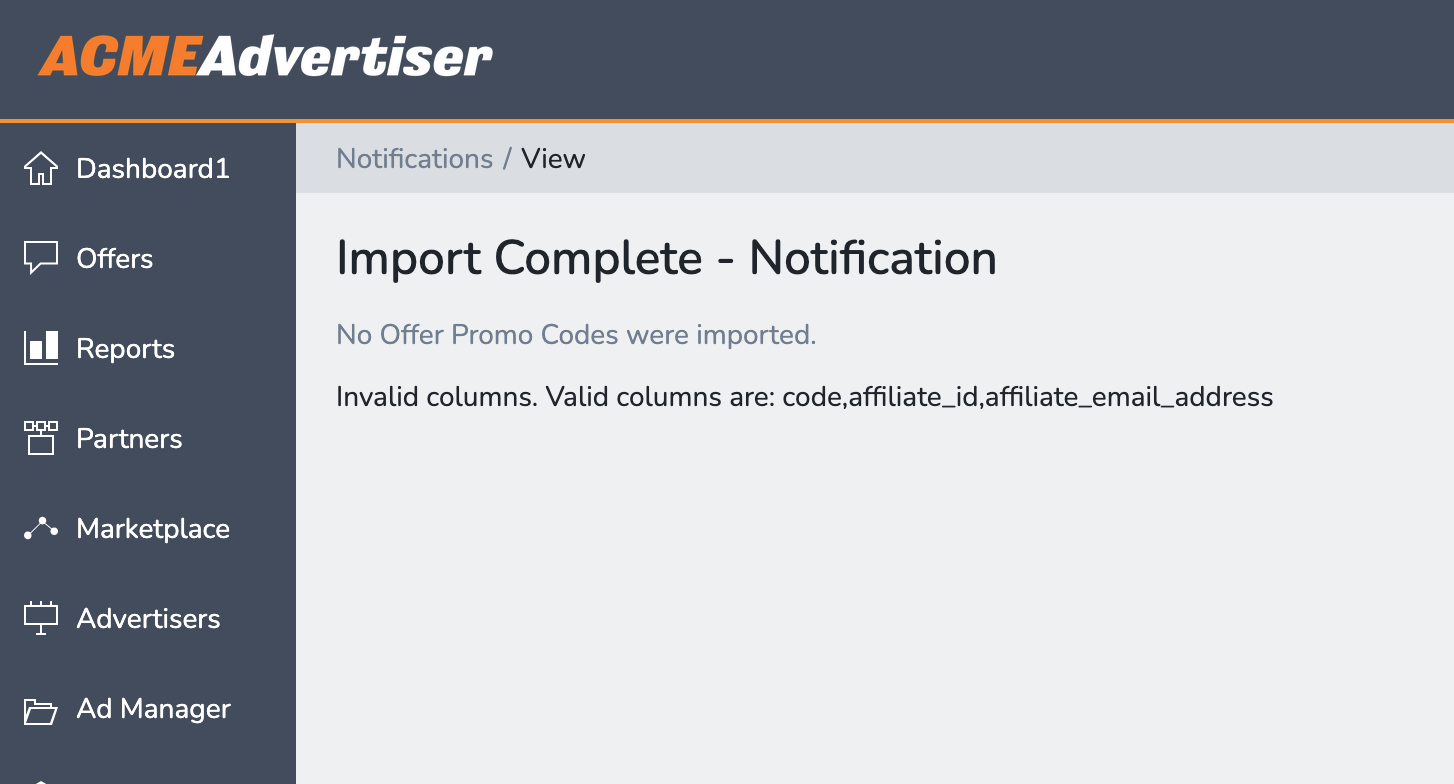Image resolution: width=1454 pixels, height=784 pixels.
Task: Click the Marketplace connected-nodes icon
Action: point(40,528)
